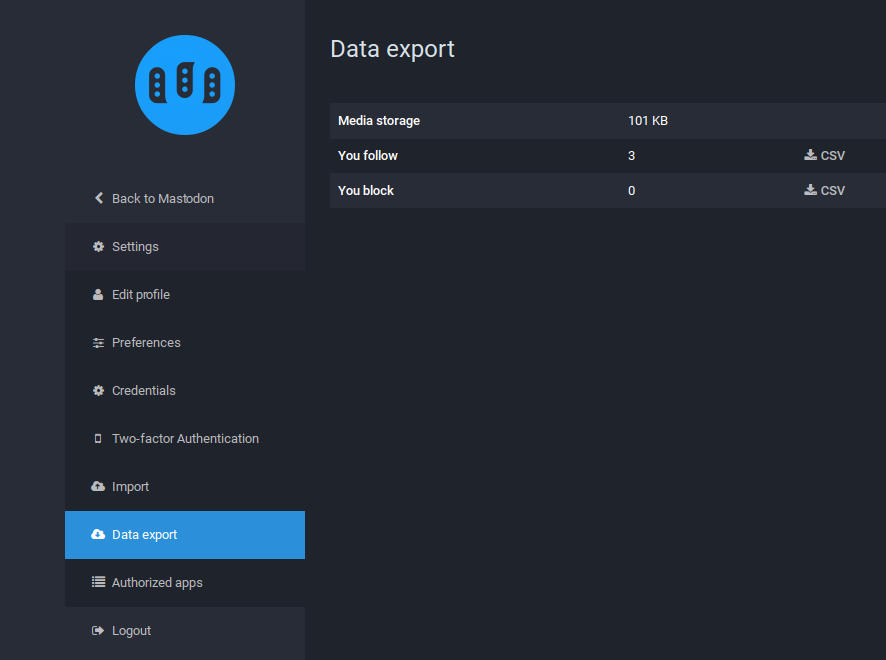
Task: Click the You follow row label
Action: 368,156
